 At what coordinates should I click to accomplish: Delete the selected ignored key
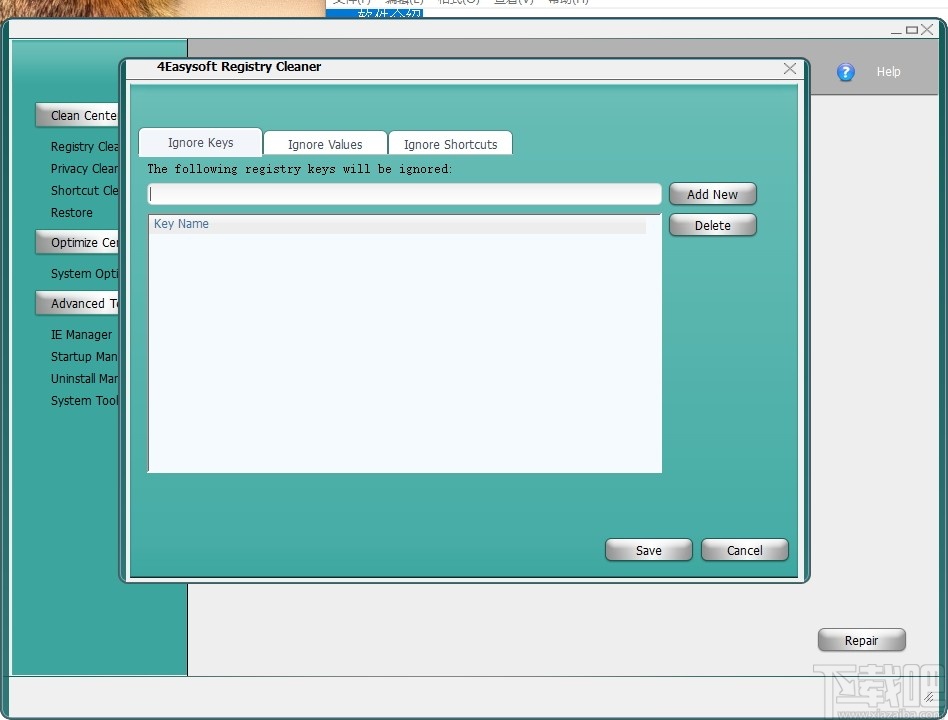[712, 225]
